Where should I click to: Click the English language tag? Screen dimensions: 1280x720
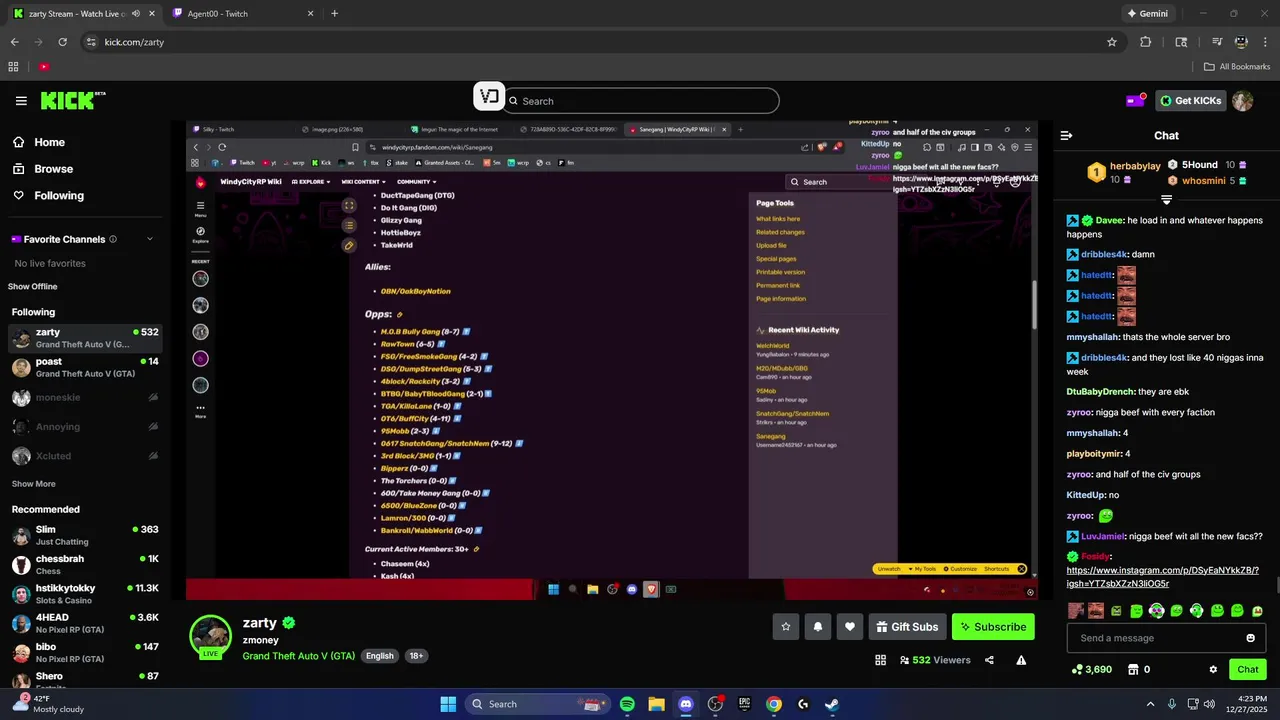[x=380, y=656]
